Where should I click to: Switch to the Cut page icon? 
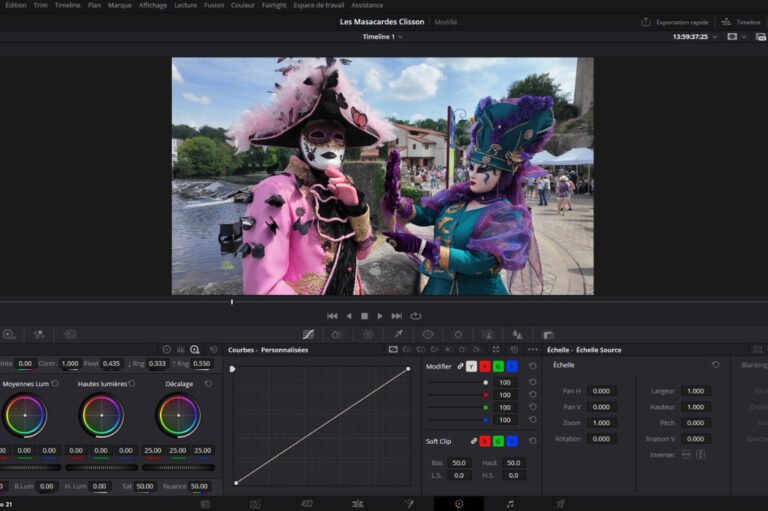307,504
